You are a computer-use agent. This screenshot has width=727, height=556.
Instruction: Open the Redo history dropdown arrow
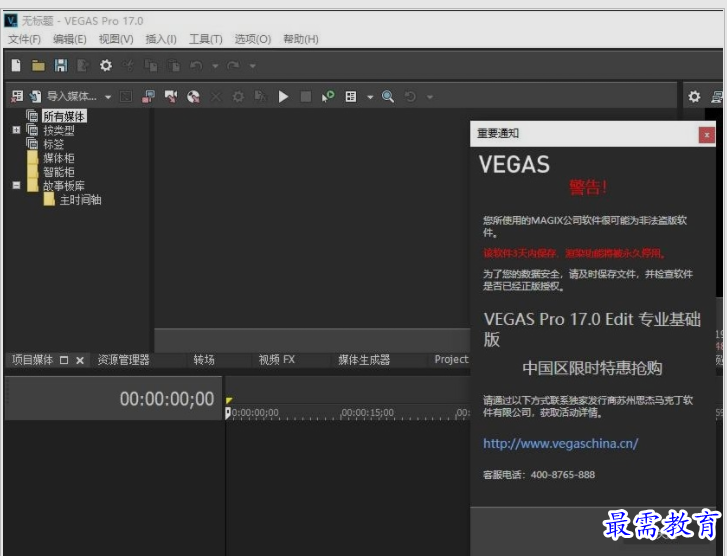coord(253,66)
